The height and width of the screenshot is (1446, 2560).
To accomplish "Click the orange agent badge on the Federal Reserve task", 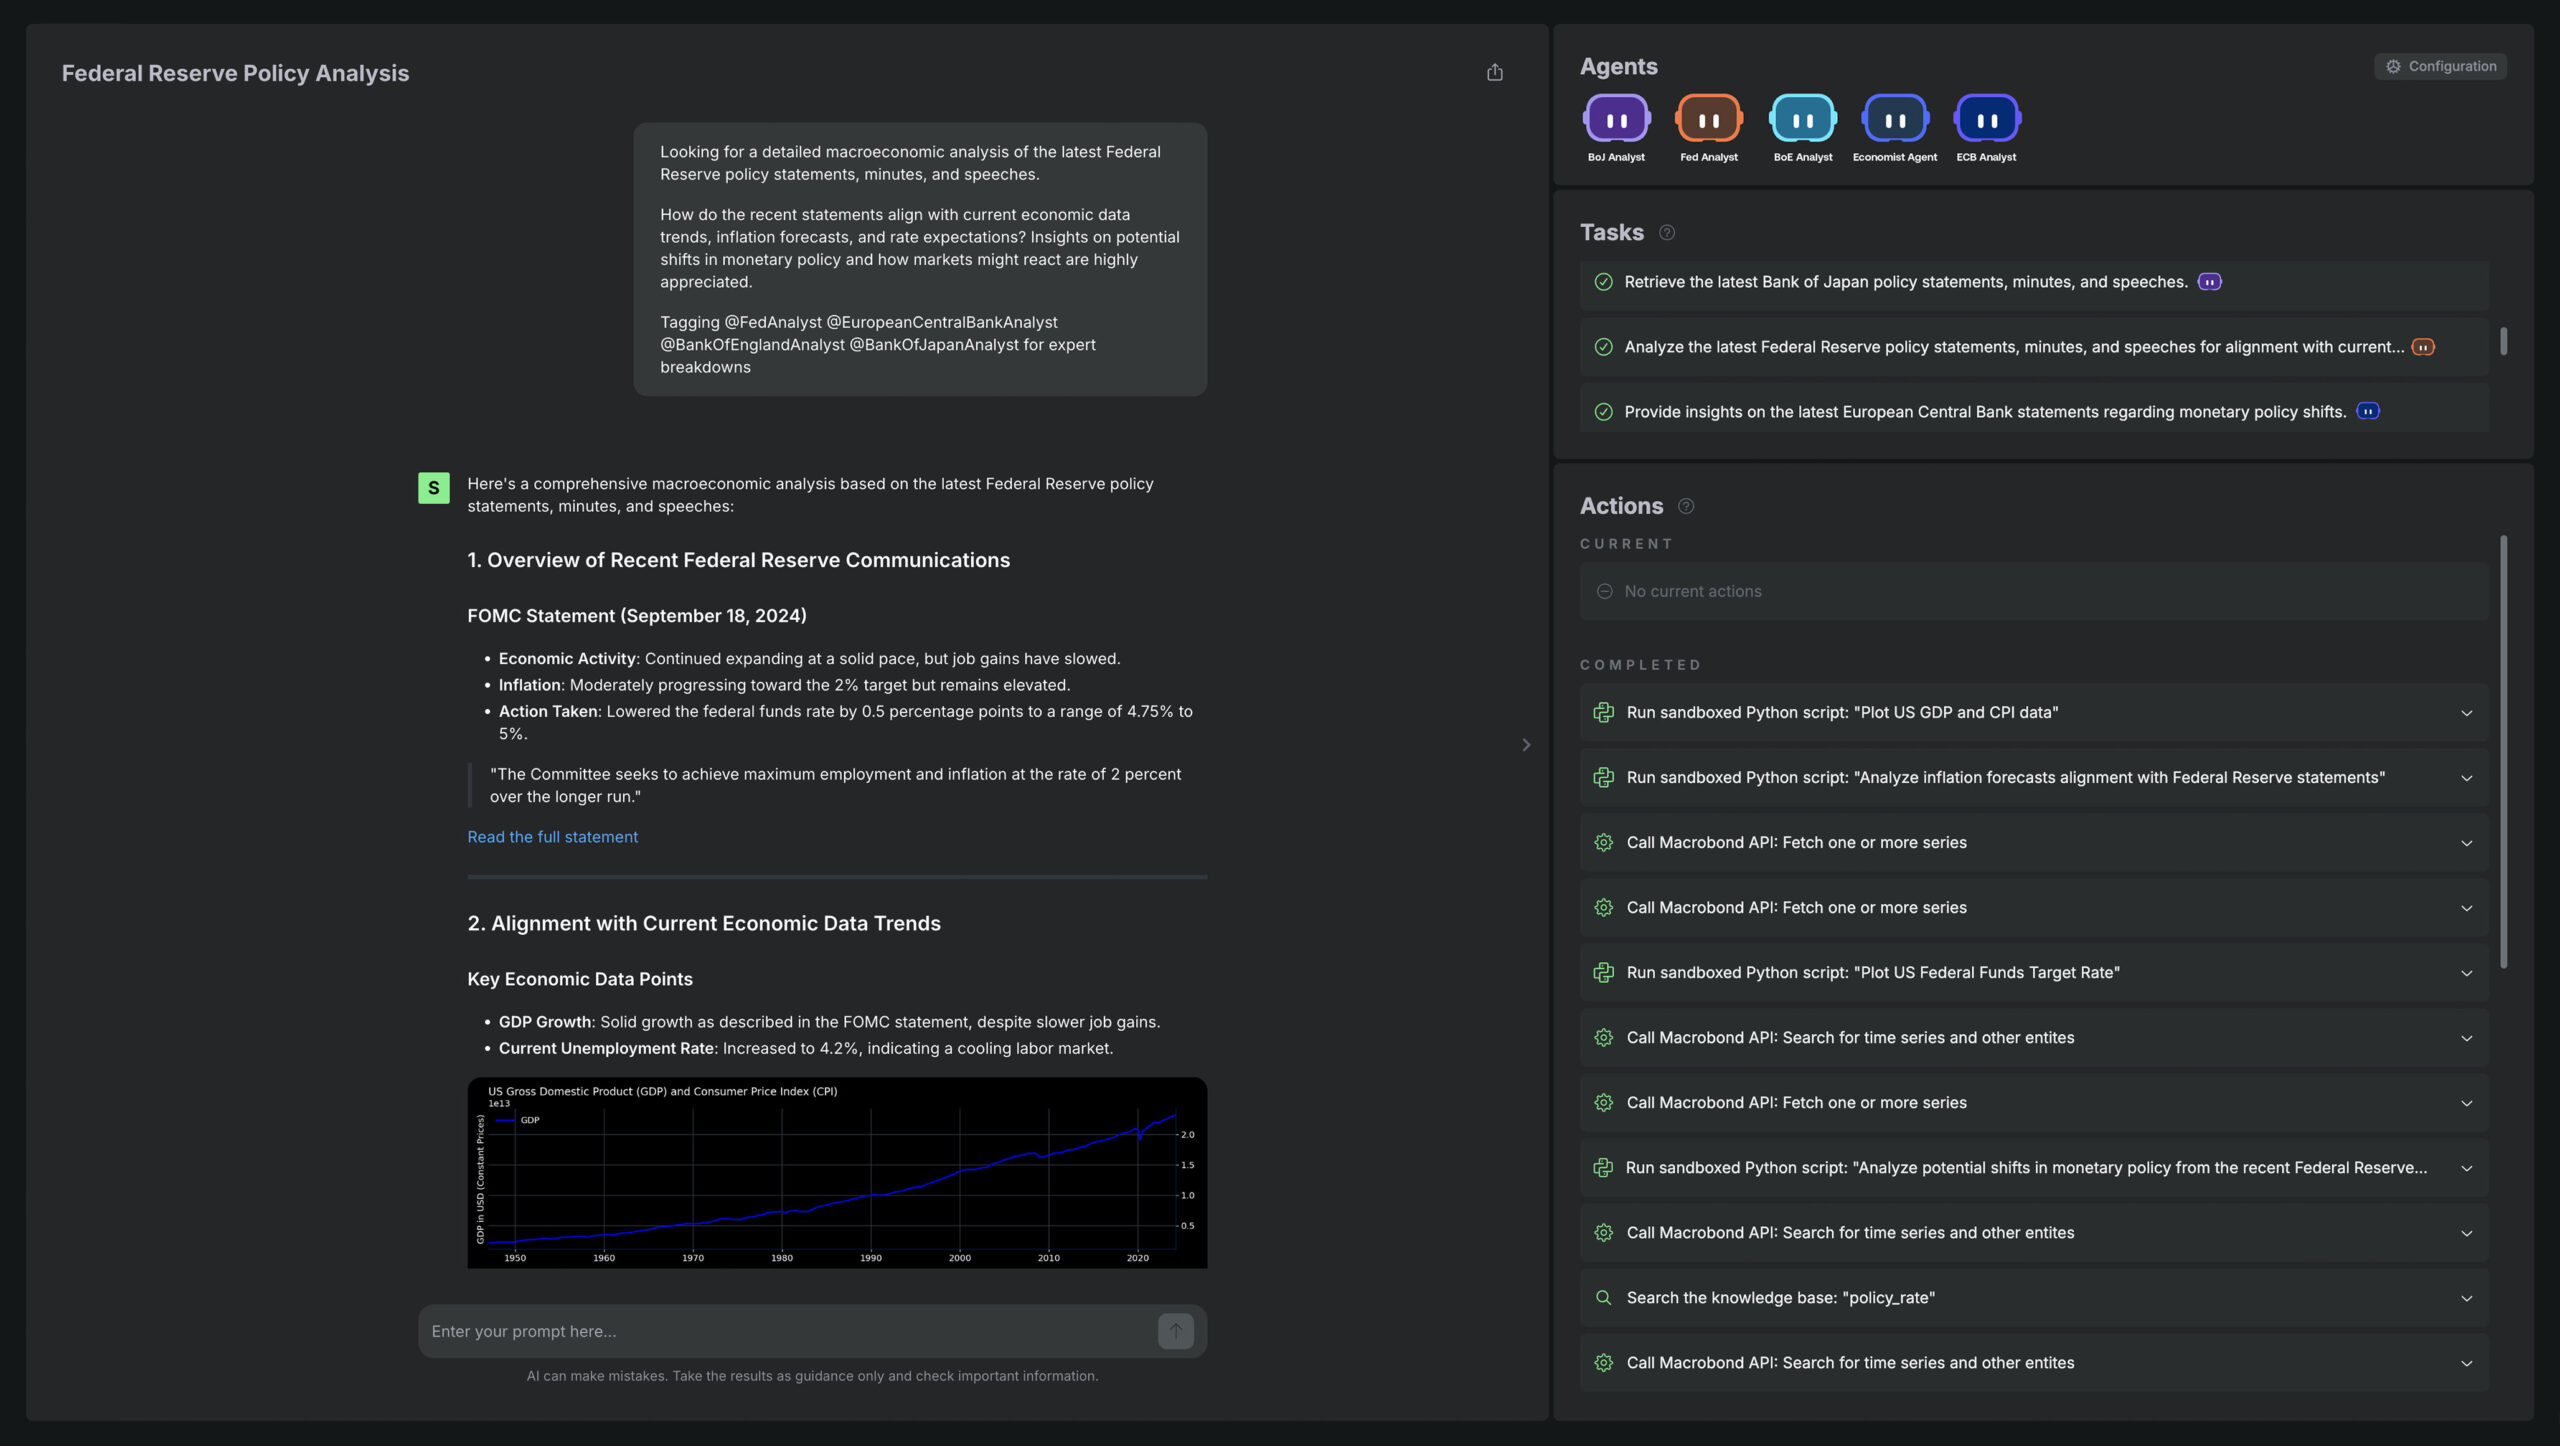I will click(x=2423, y=347).
